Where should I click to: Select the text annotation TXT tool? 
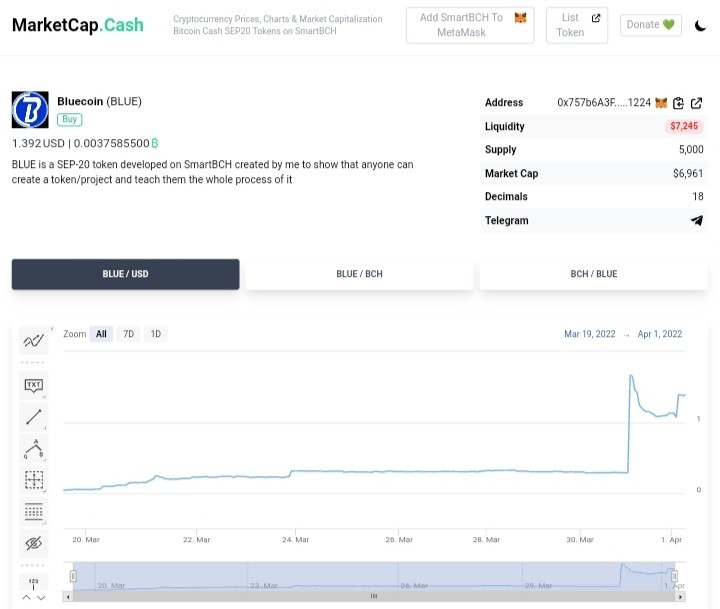[34, 385]
